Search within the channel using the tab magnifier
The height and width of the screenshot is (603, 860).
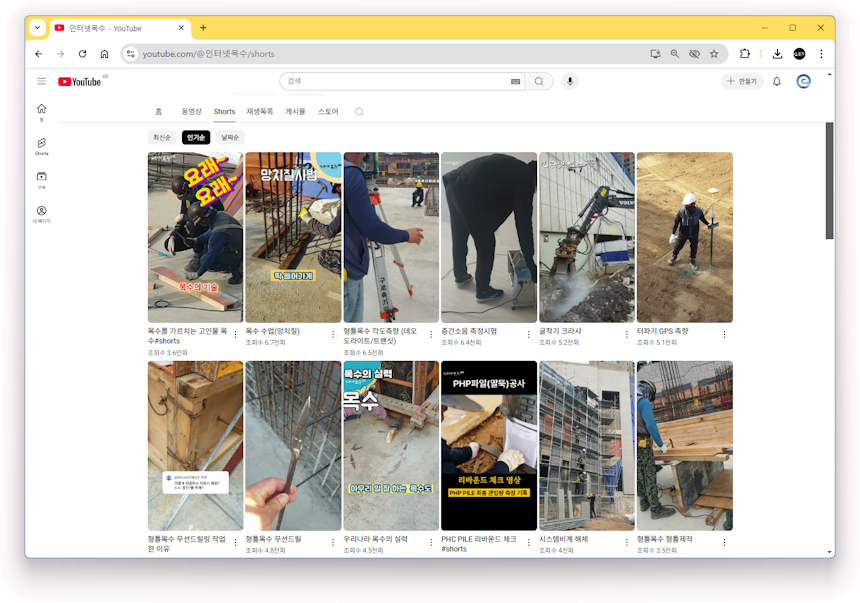(359, 112)
